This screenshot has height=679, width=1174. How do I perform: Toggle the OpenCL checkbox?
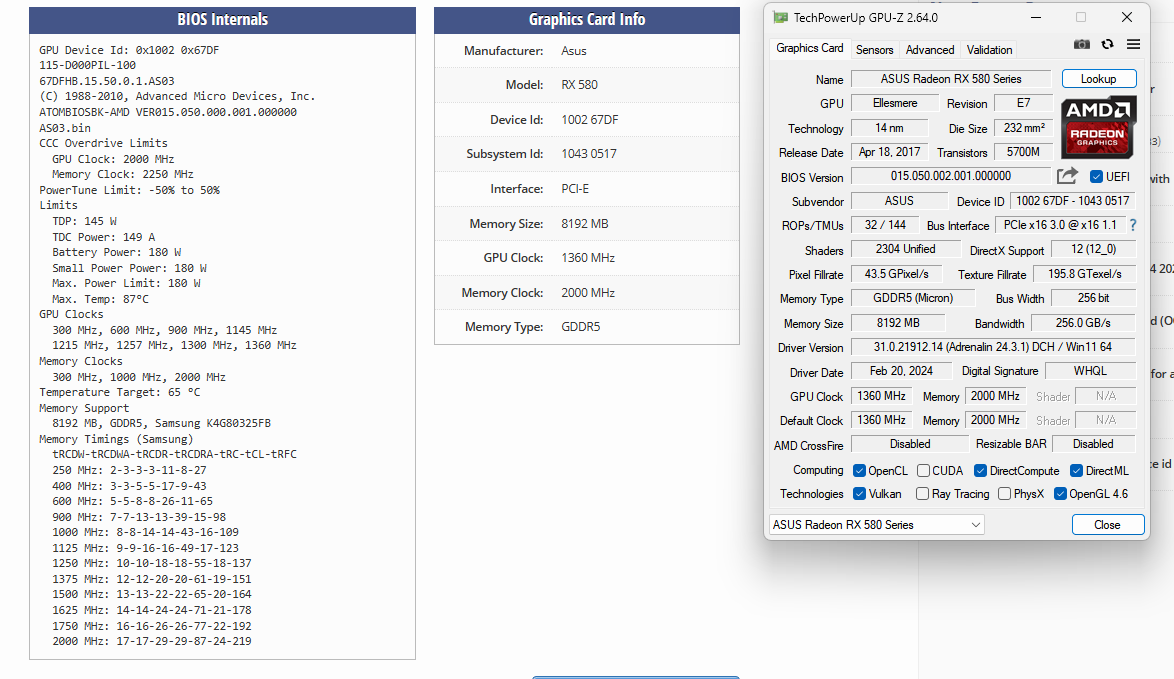pos(860,471)
